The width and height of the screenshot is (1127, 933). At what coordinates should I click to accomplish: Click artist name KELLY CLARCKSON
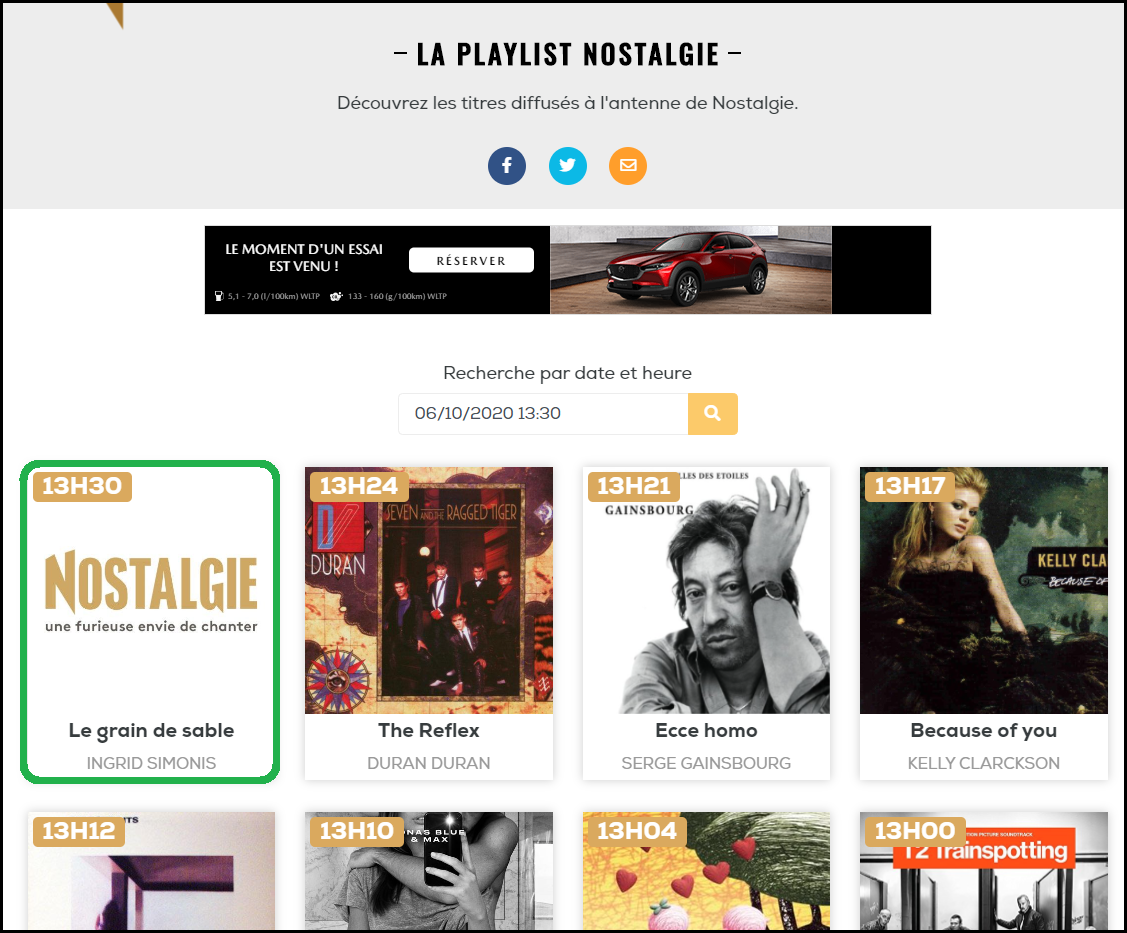coord(984,763)
